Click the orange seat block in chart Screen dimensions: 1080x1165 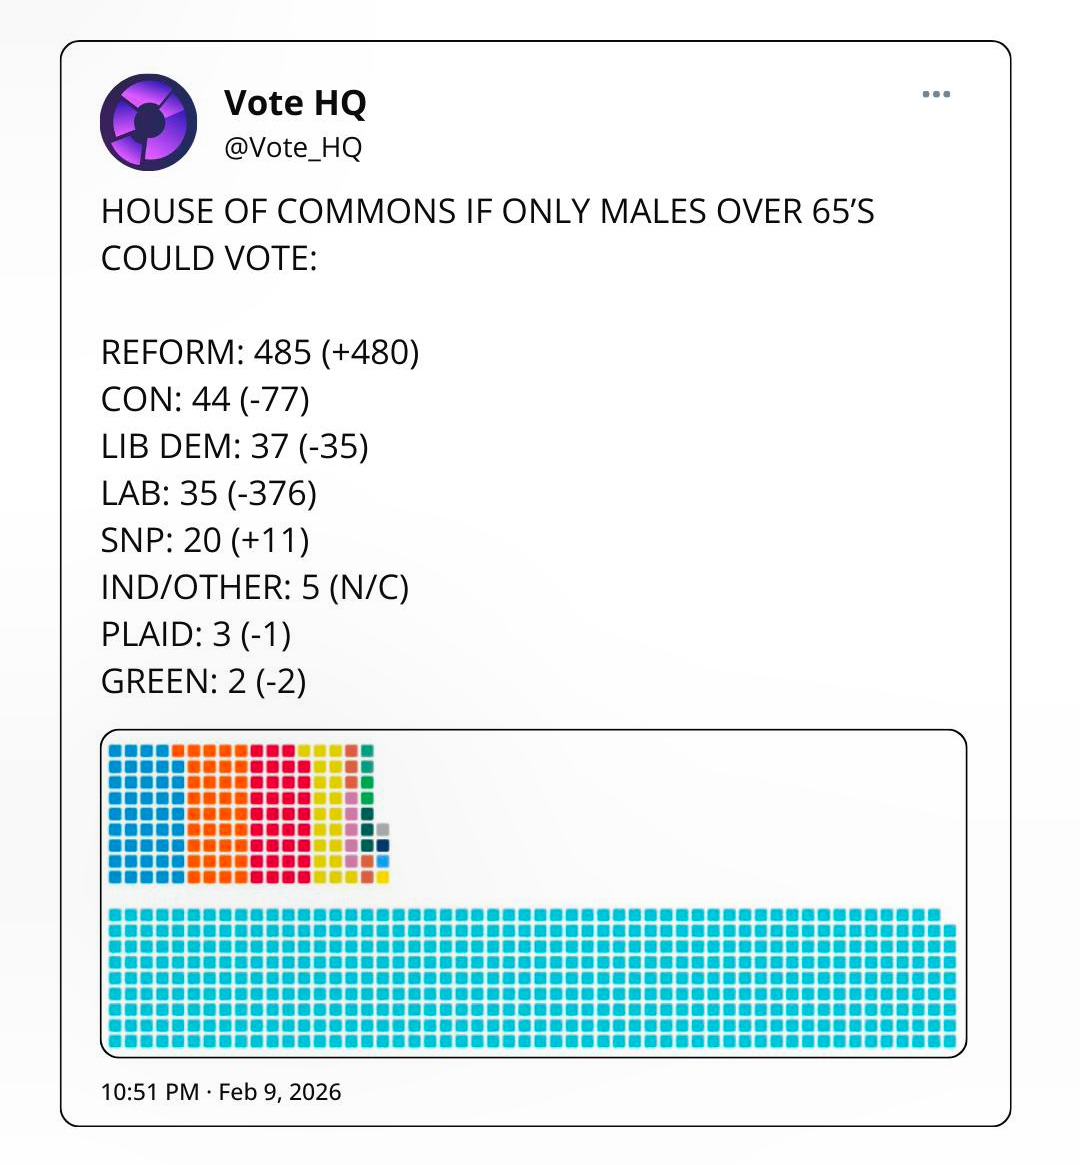click(x=217, y=814)
